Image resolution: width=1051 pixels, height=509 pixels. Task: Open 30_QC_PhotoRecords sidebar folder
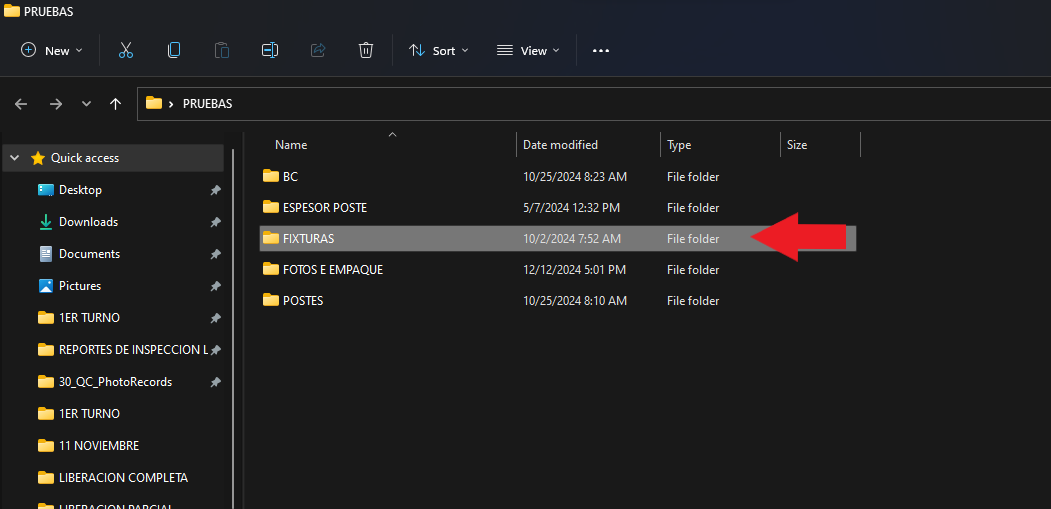tap(114, 382)
